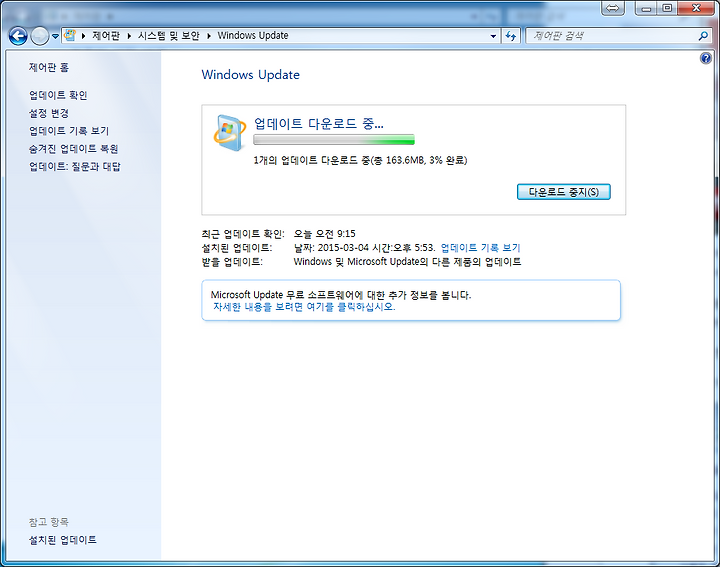720x567 pixels.
Task: Open the blue help question-mark icon
Action: point(705,58)
